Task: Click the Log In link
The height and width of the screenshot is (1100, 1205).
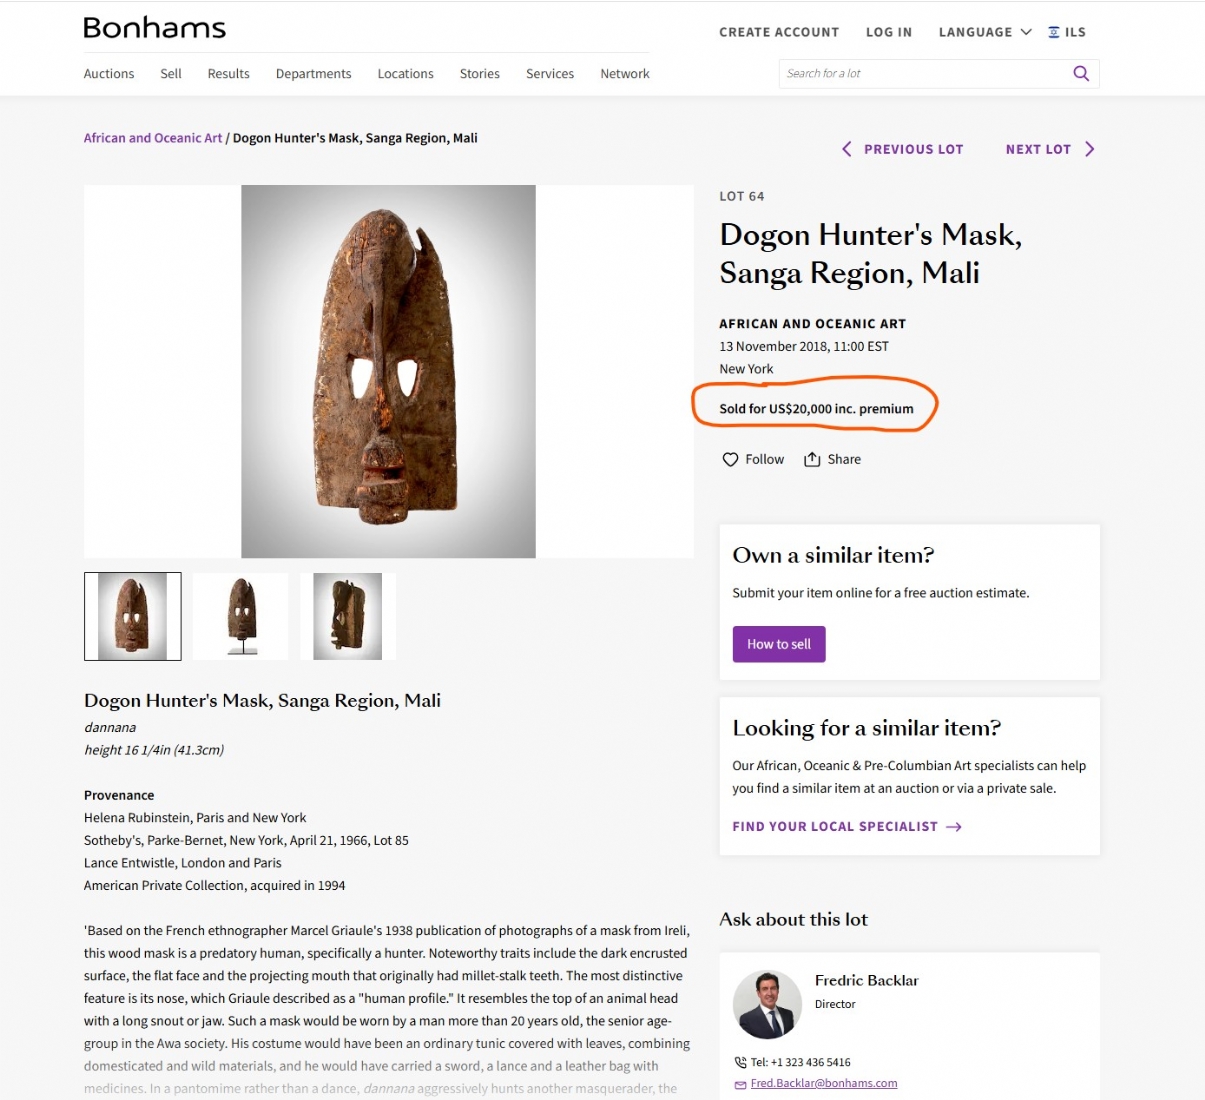Action: (889, 32)
